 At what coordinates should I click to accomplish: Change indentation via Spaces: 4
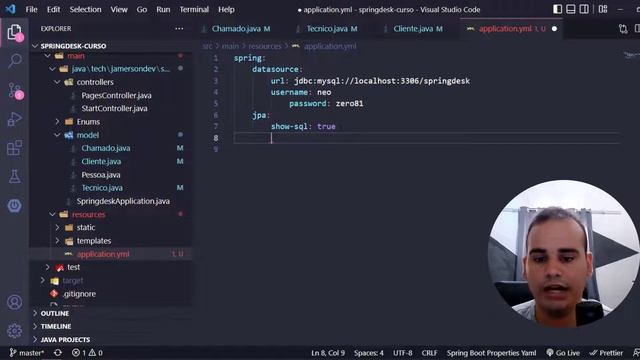pos(369,353)
